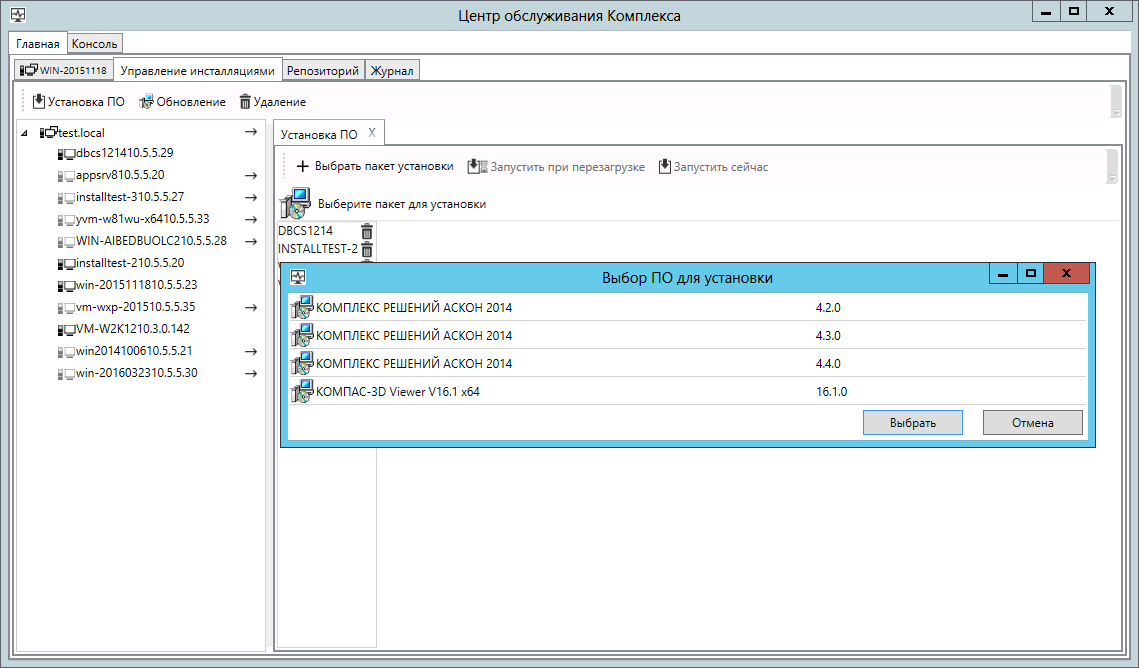Click the arrow next to test.local
Screen dimensions: 1139x668
pyautogui.click(x=251, y=132)
